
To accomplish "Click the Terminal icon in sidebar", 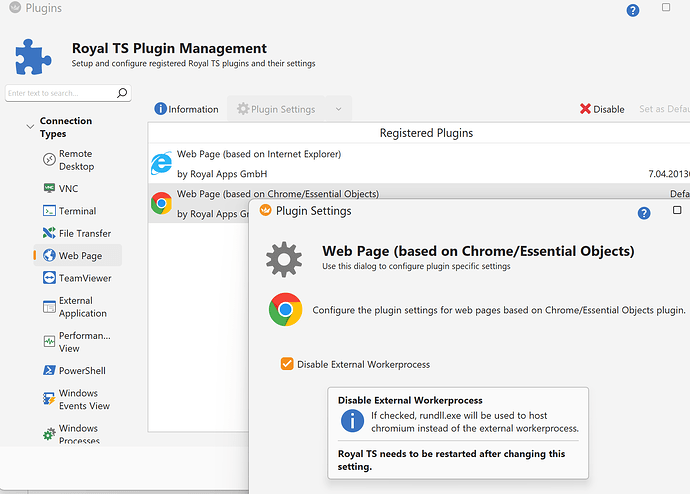I will pyautogui.click(x=49, y=211).
